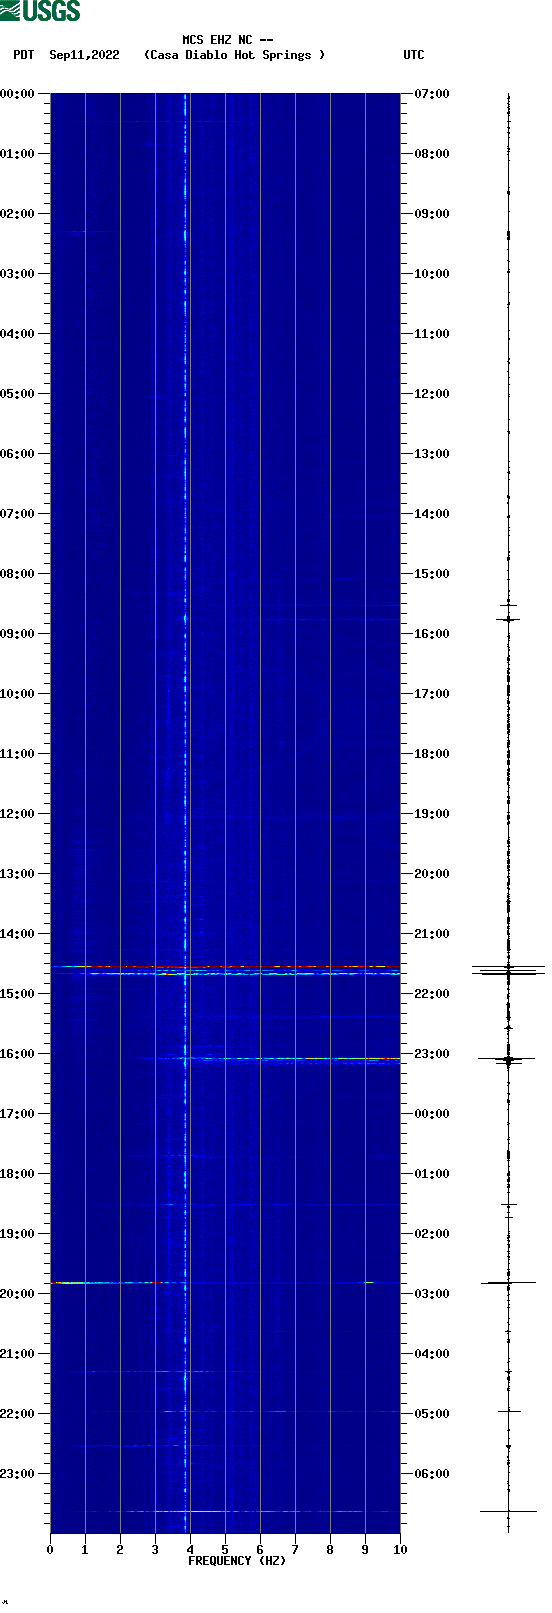Click the 06:00 label on UTC axis
The width and height of the screenshot is (552, 1613).
pos(432,1474)
